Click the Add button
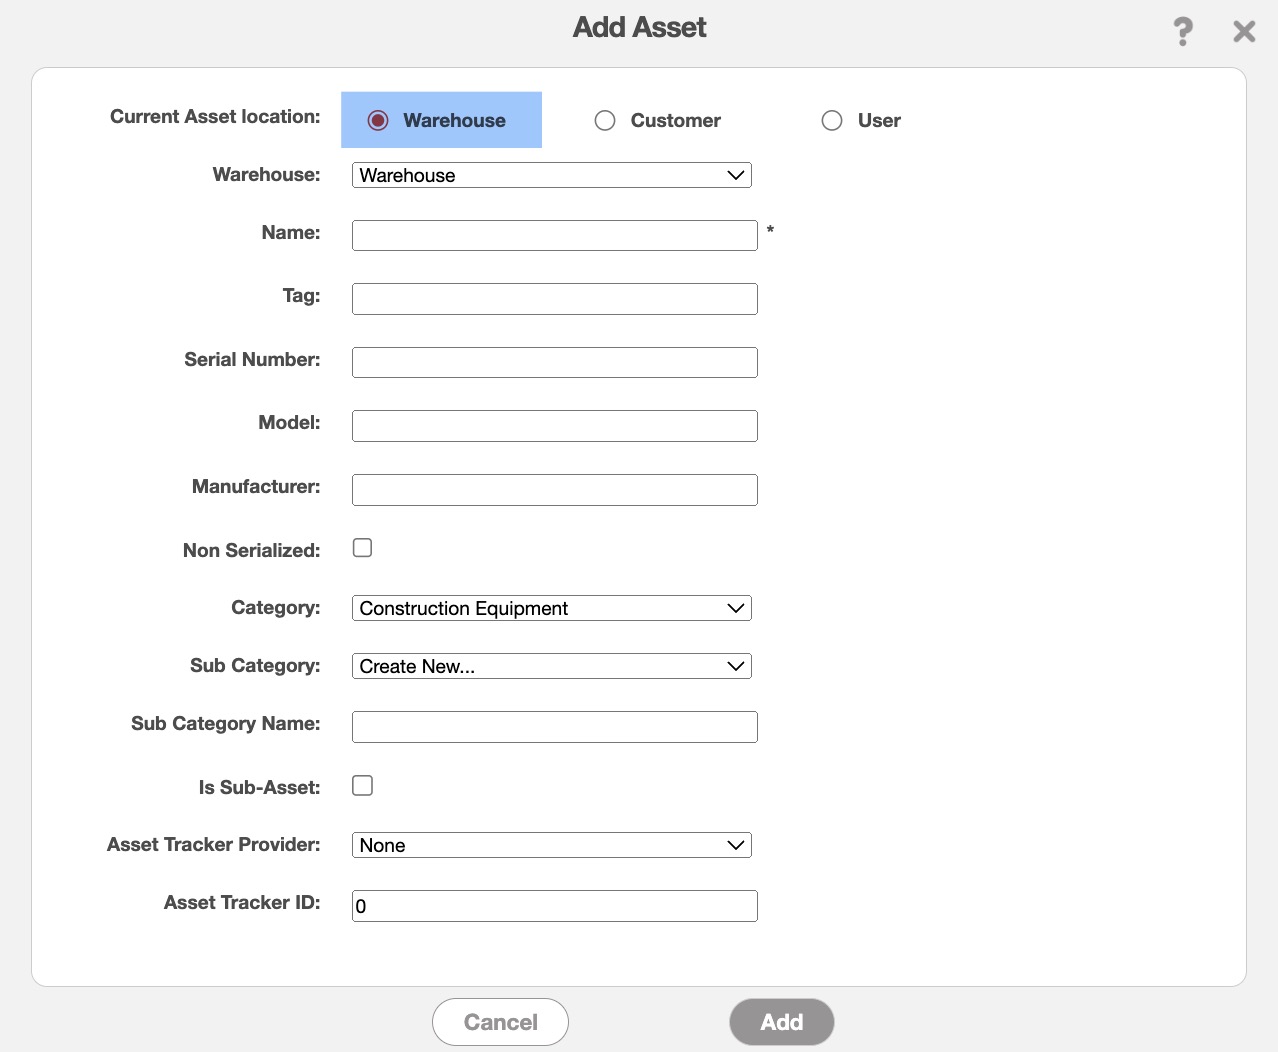The image size is (1278, 1052). tap(781, 1022)
